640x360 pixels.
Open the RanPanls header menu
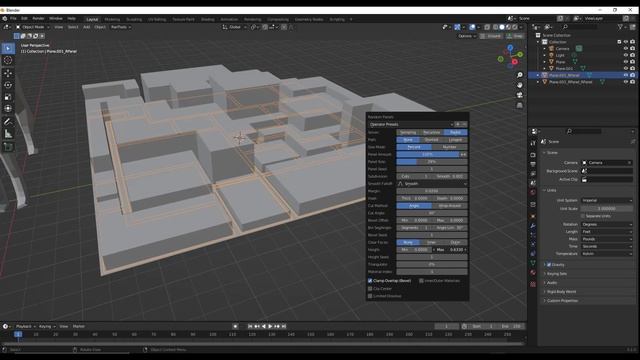click(121, 27)
